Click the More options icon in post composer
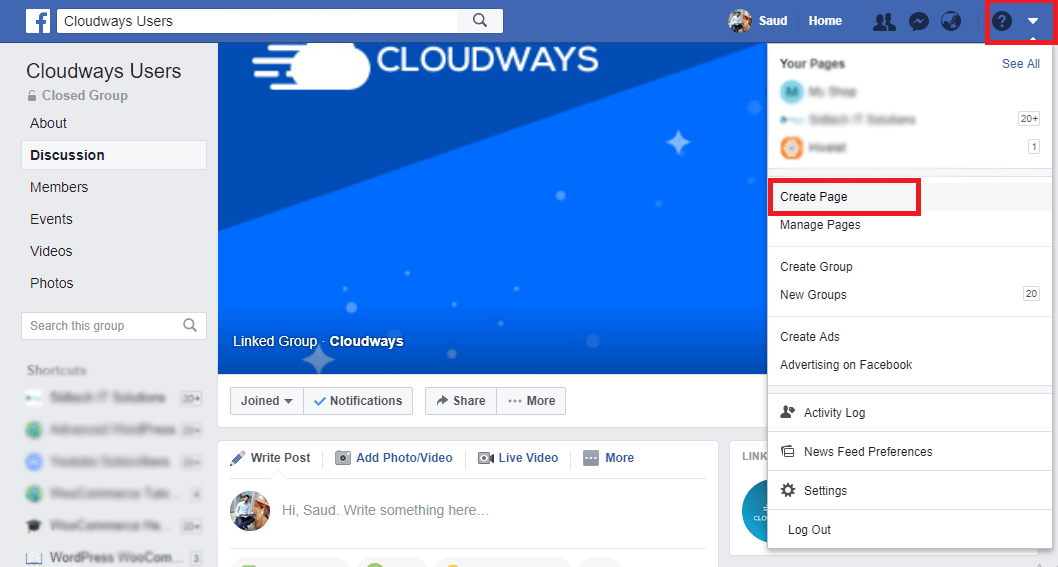This screenshot has width=1058, height=567. click(591, 458)
